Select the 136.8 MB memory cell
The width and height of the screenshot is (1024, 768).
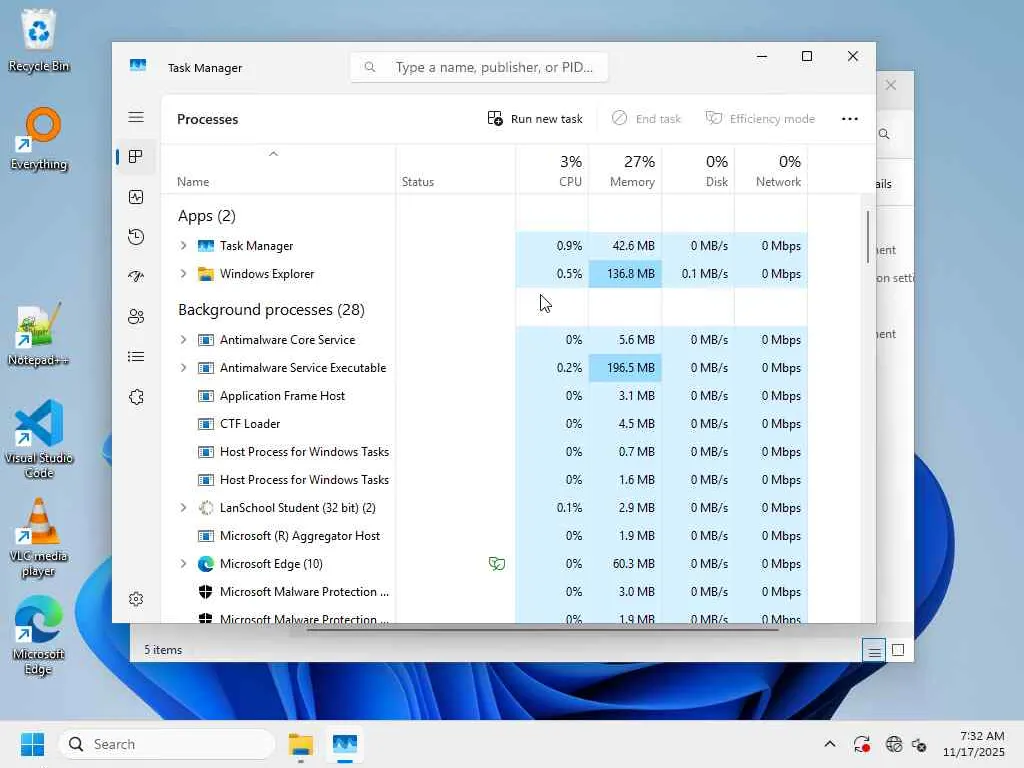pos(625,274)
